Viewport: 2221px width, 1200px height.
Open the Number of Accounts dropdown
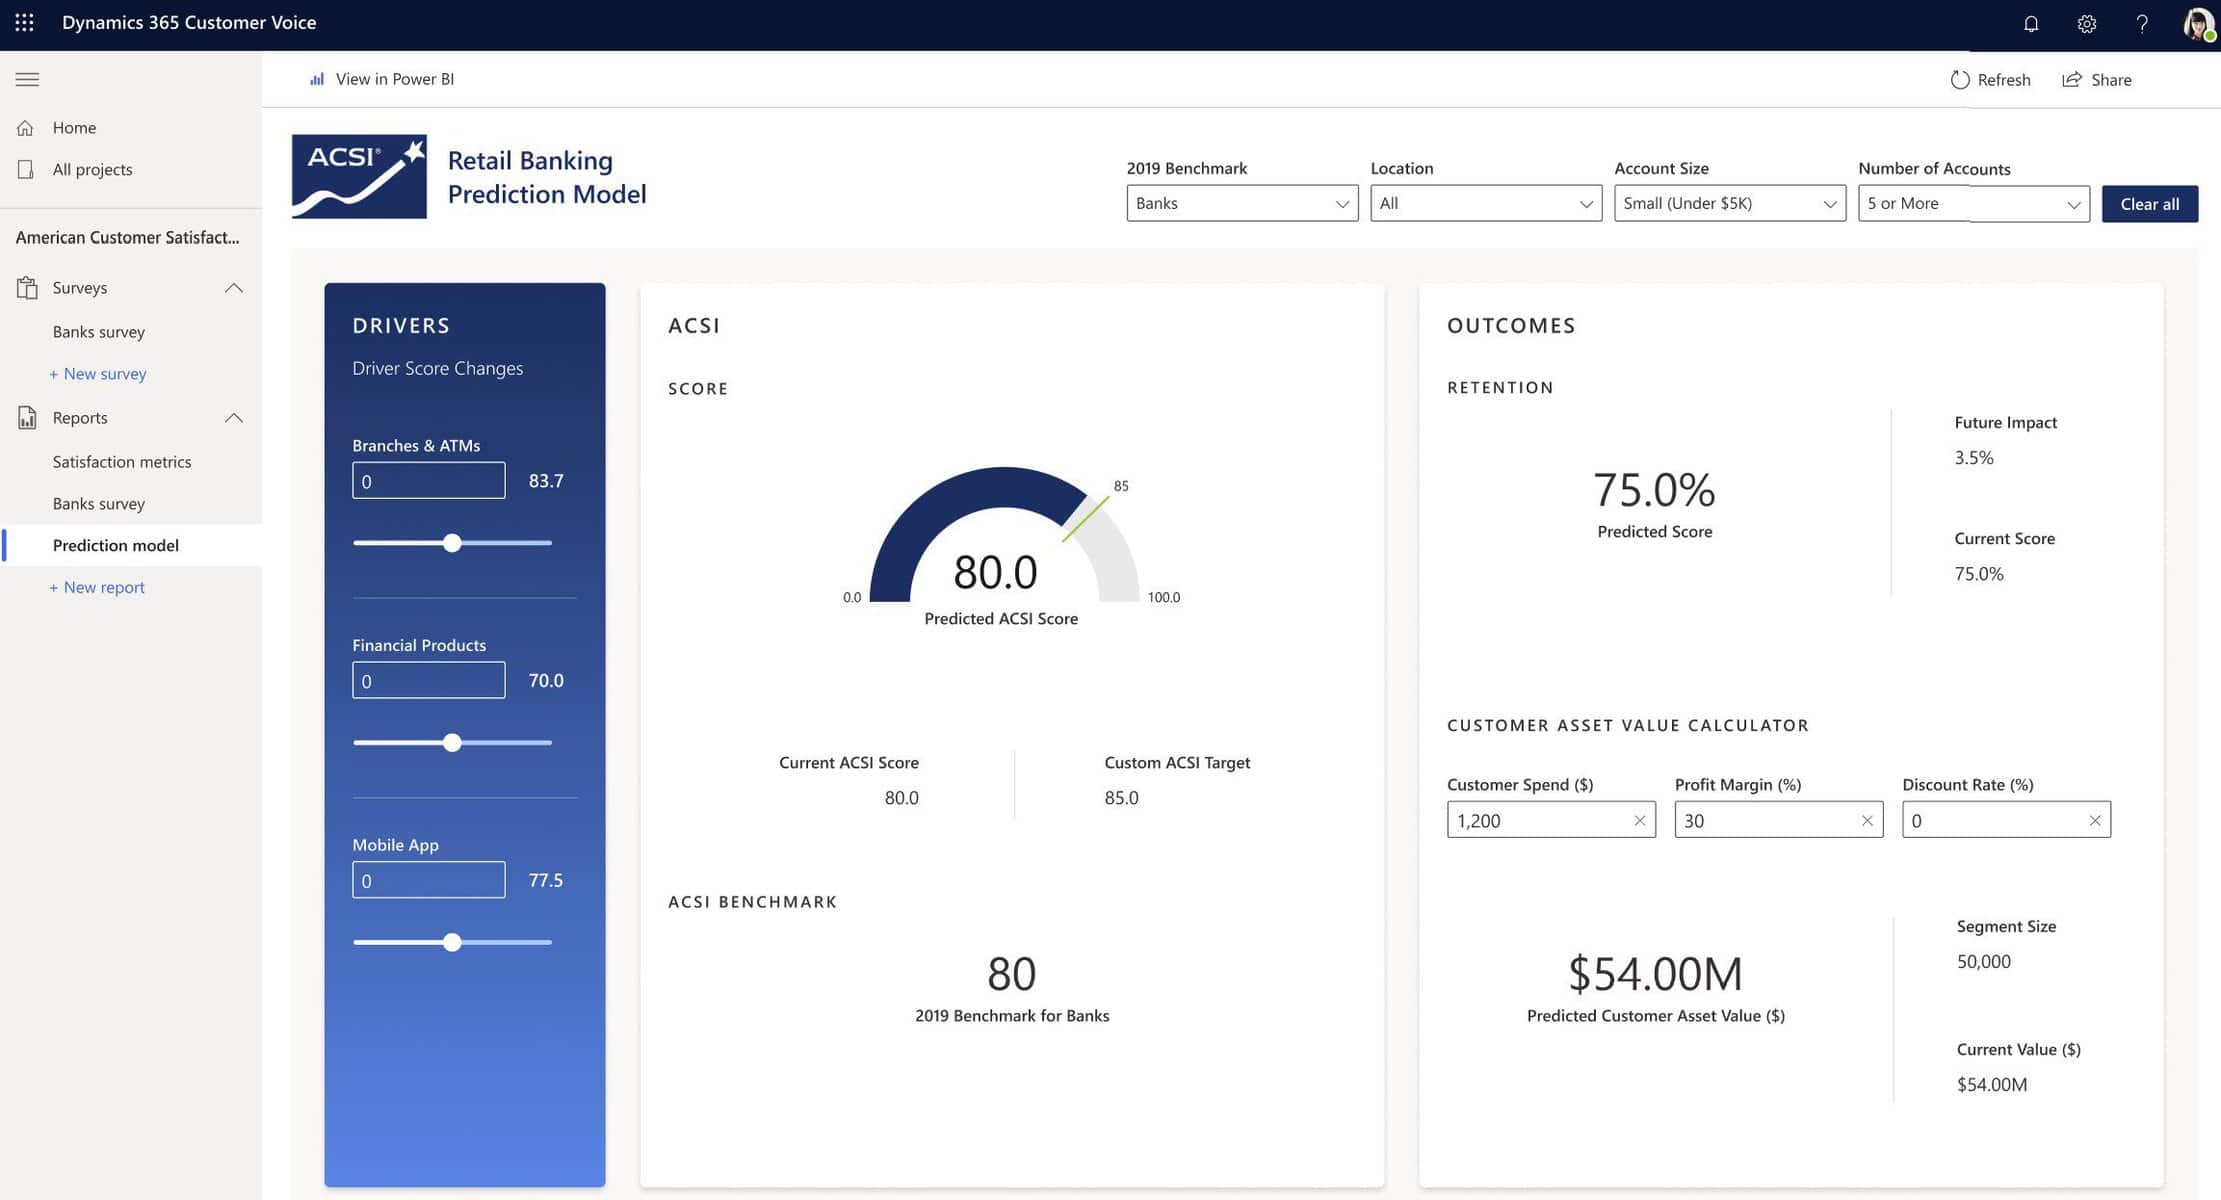[x=1974, y=203]
